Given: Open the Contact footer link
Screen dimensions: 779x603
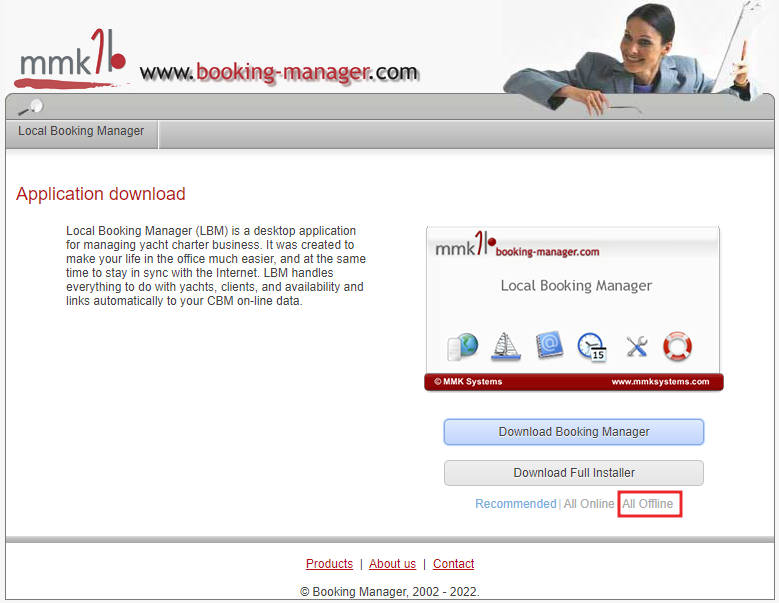Looking at the screenshot, I should pos(454,564).
